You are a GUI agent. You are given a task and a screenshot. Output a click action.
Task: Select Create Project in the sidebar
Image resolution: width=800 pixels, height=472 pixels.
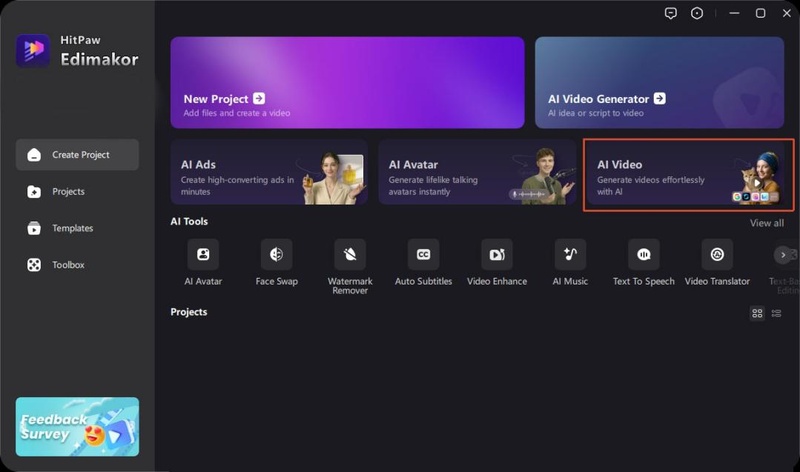(x=77, y=155)
